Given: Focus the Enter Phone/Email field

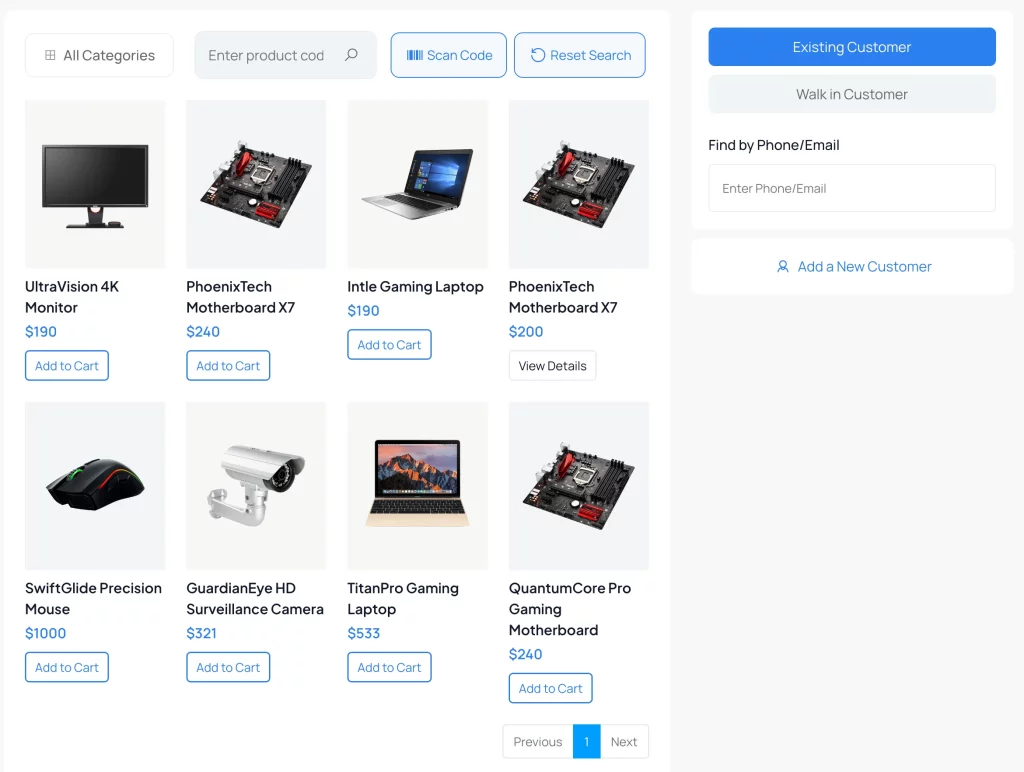Looking at the screenshot, I should tap(852, 188).
